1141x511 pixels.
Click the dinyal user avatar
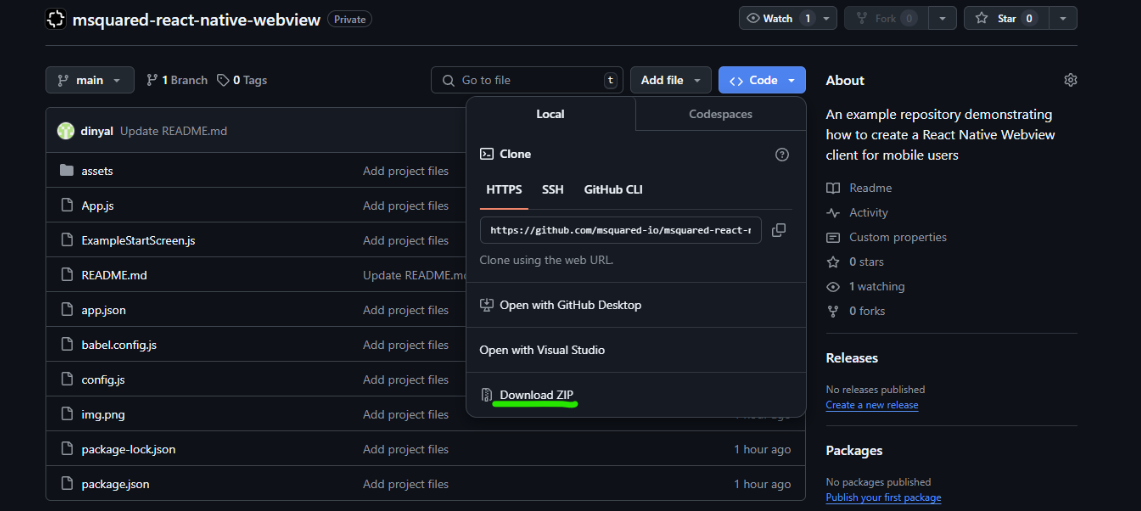point(66,131)
